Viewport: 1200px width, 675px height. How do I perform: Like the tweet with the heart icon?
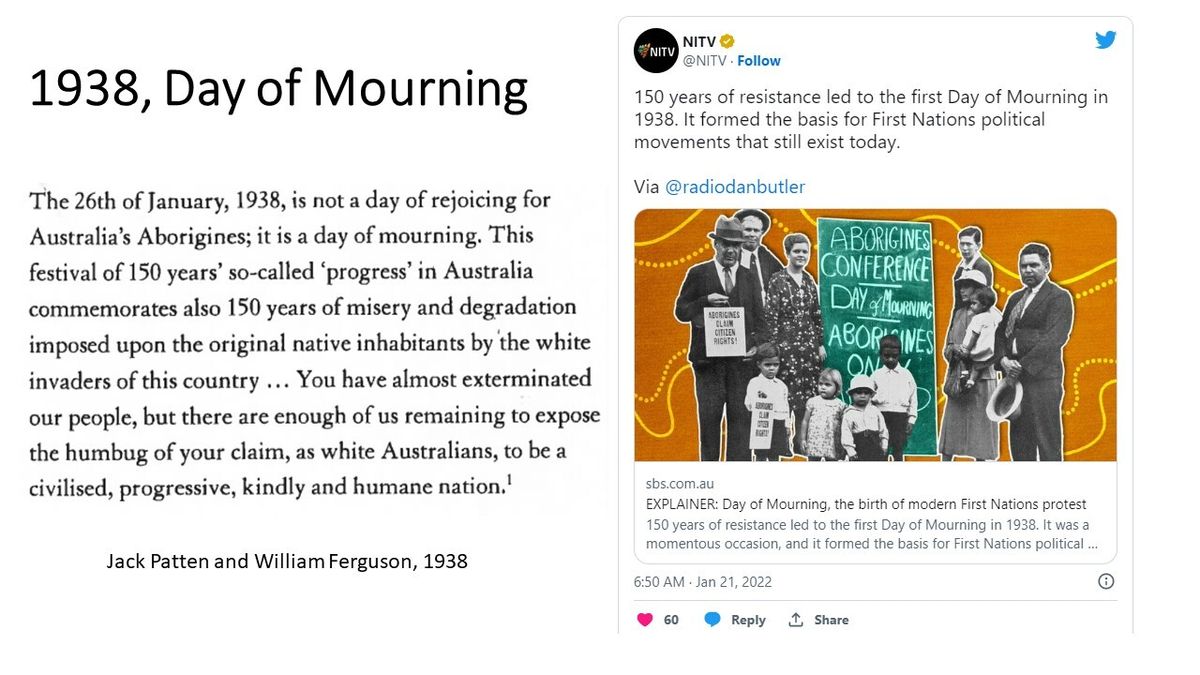[645, 620]
